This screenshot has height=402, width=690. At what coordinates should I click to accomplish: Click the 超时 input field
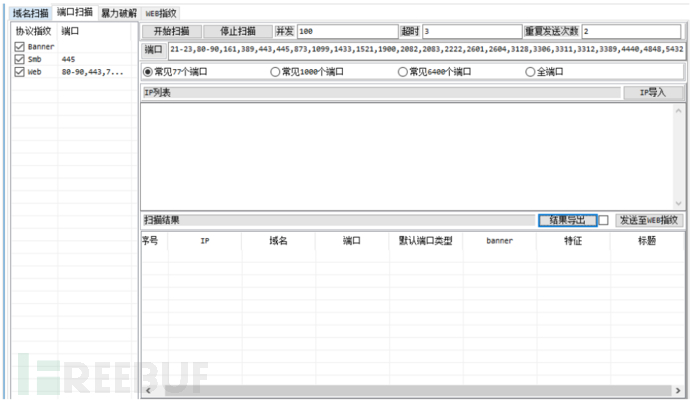(472, 31)
